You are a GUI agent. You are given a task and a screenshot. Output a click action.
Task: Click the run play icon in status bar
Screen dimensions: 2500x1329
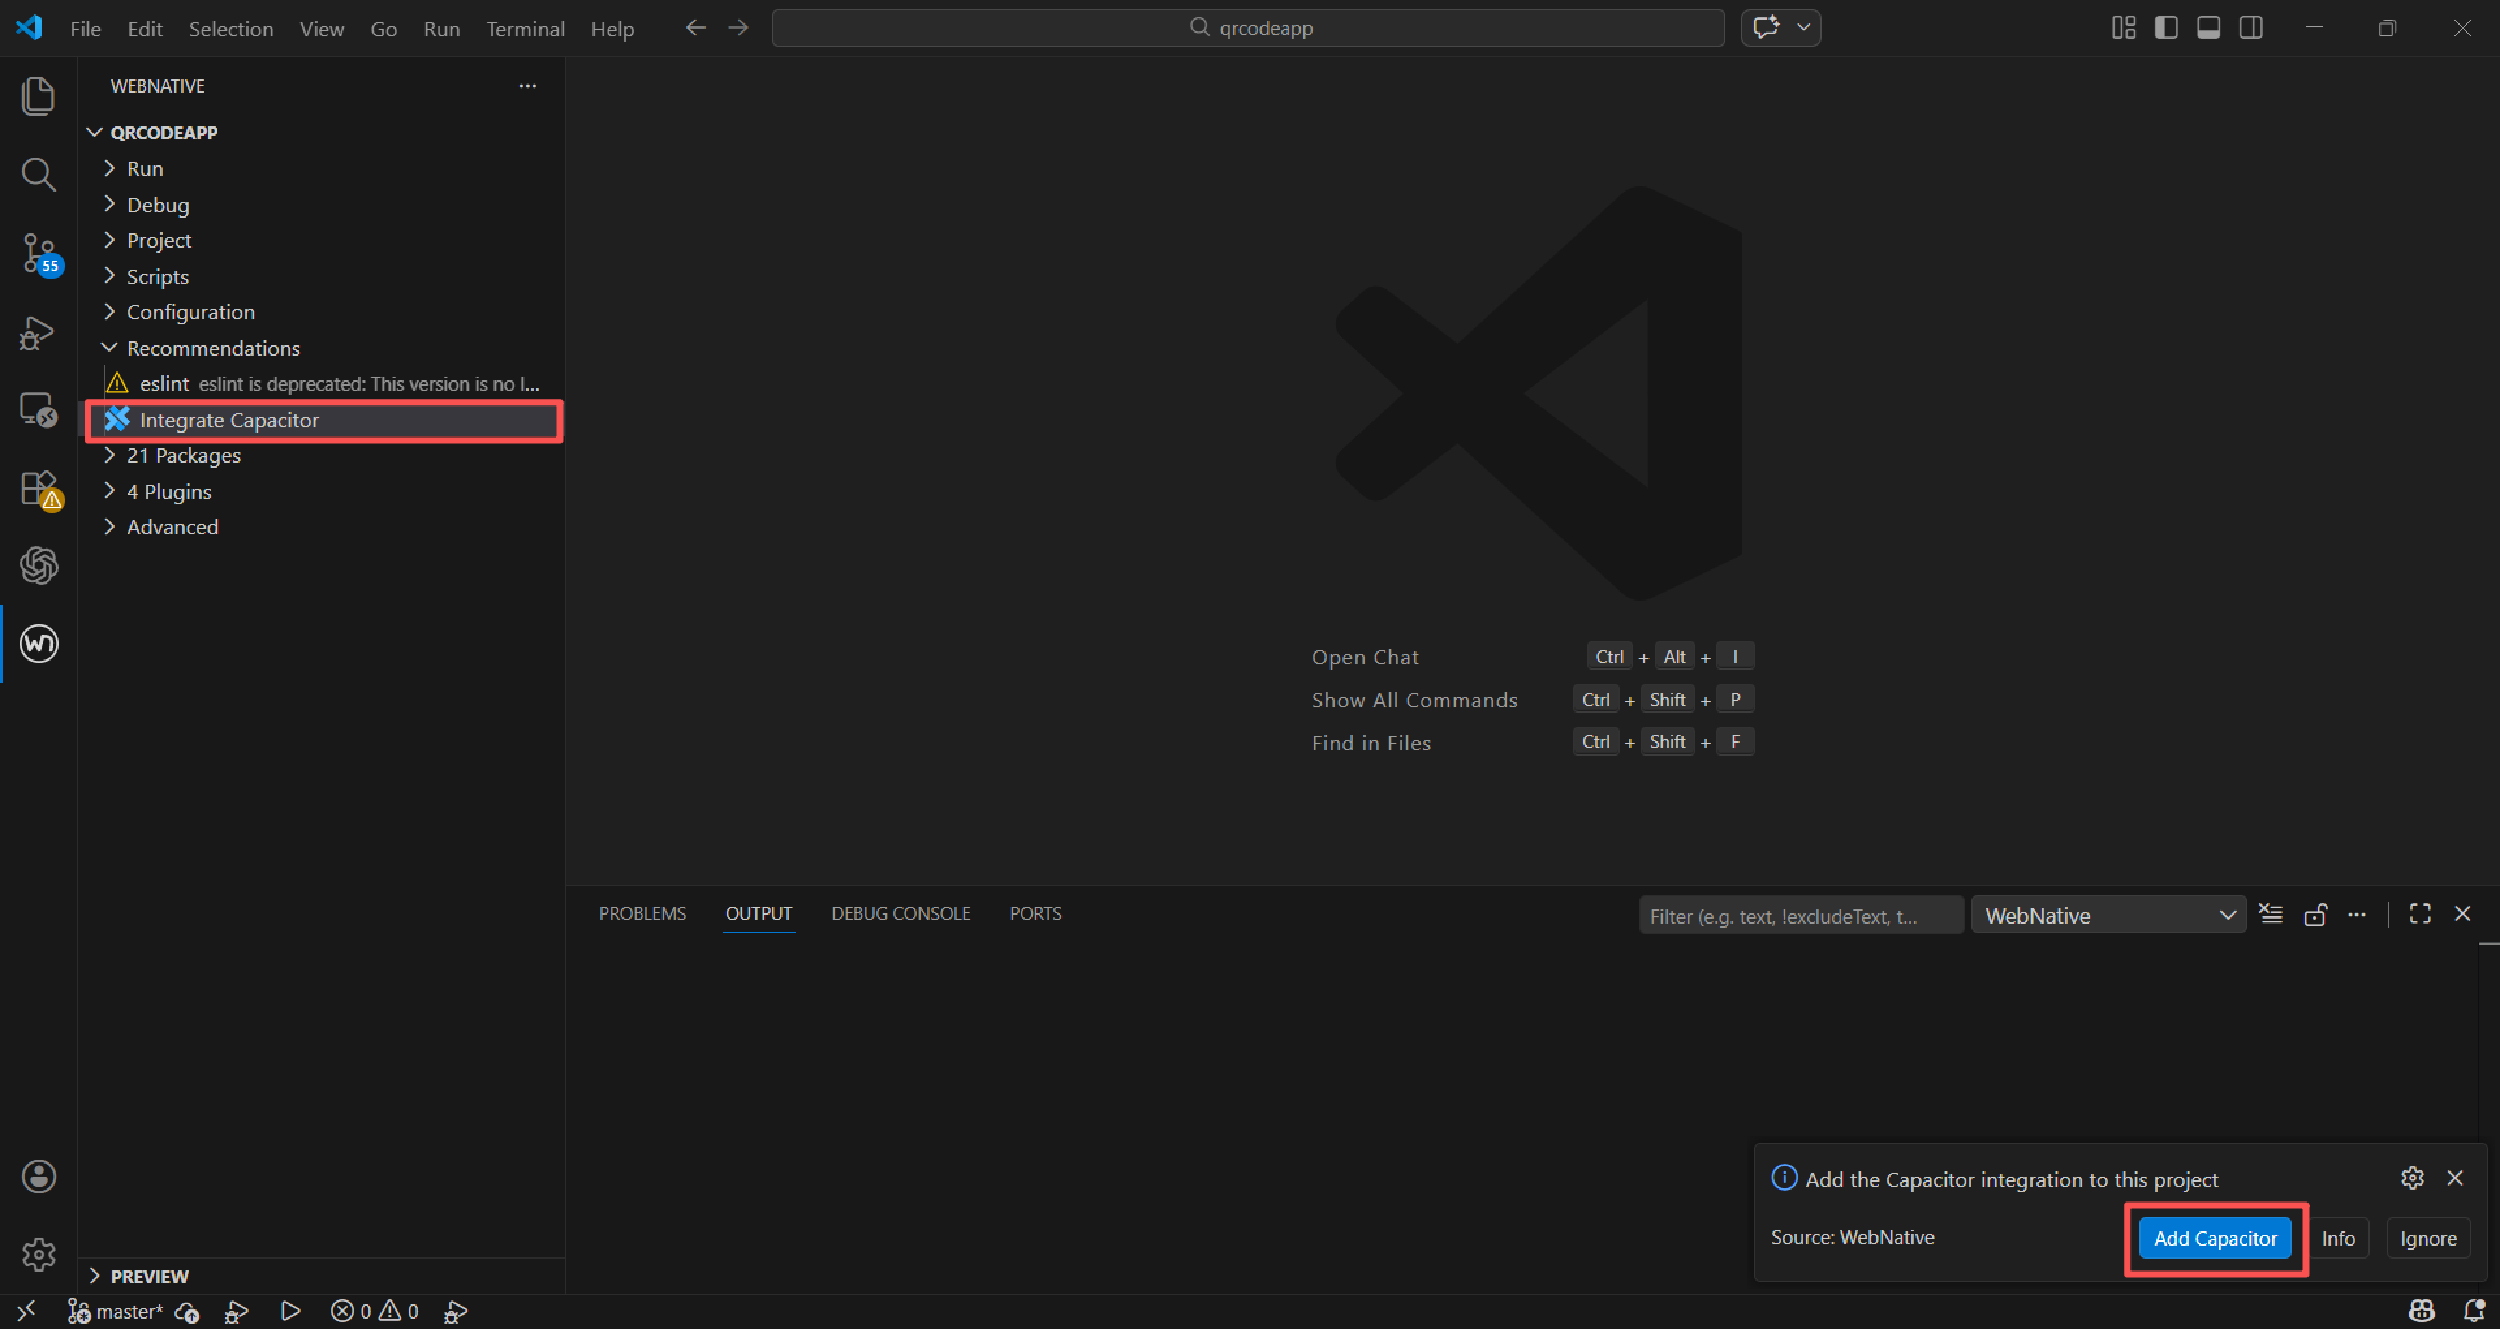coord(290,1311)
